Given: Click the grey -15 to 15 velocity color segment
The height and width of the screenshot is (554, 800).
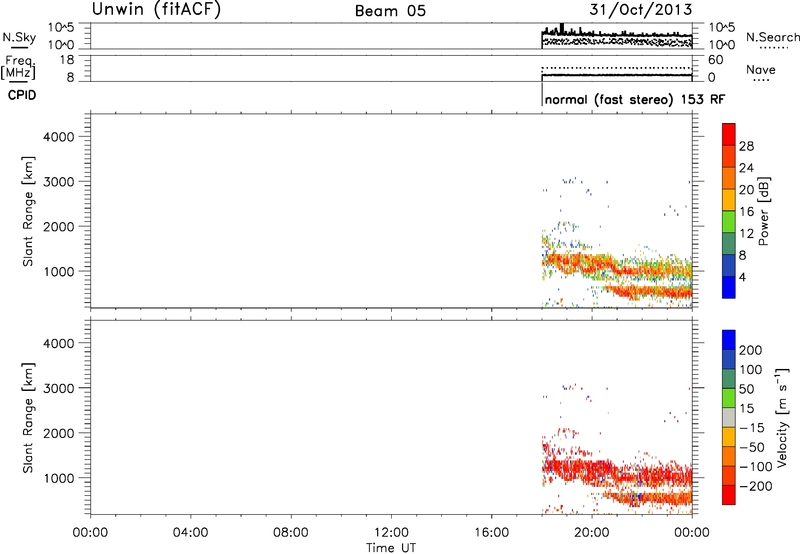Looking at the screenshot, I should click(x=729, y=417).
